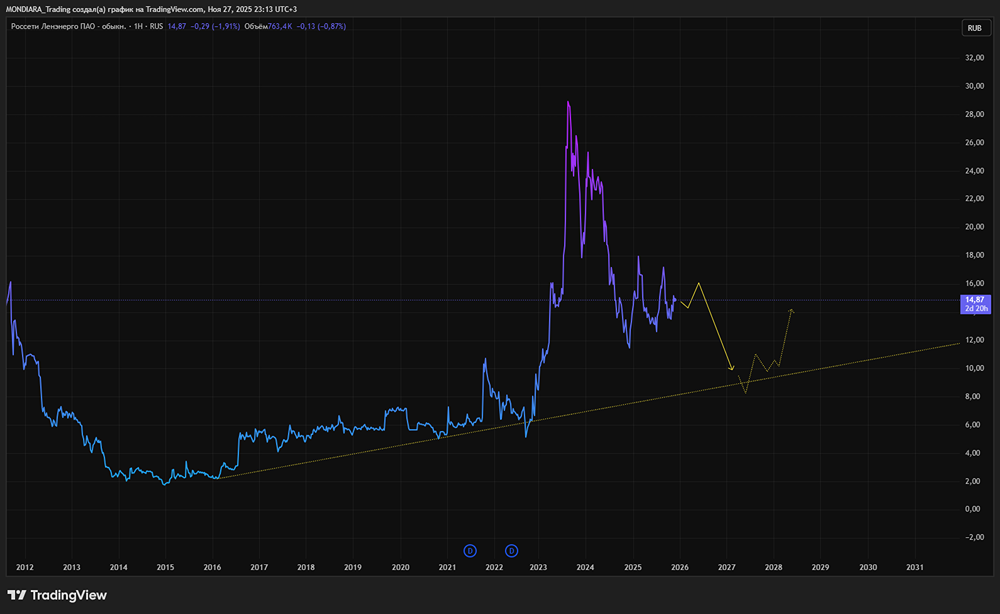Click the 2028 label on the time axis
Viewport: 1000px width, 614px height.
tap(773, 567)
